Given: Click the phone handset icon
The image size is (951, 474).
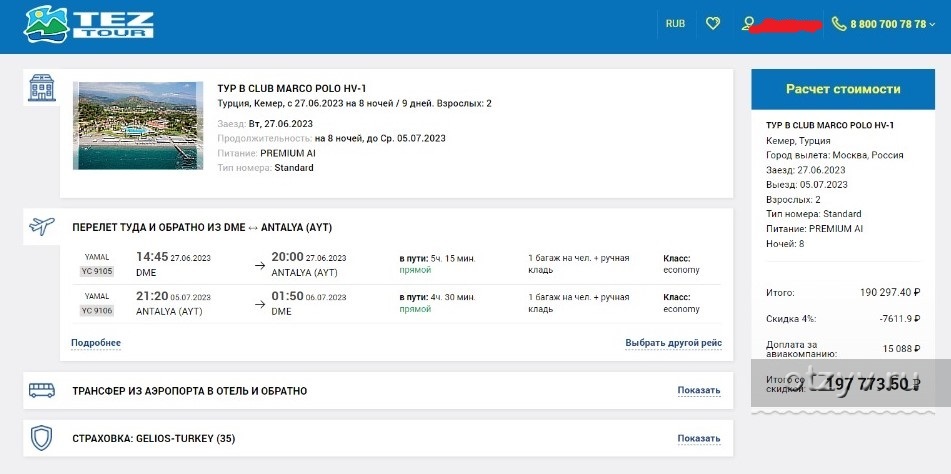Looking at the screenshot, I should pos(838,23).
